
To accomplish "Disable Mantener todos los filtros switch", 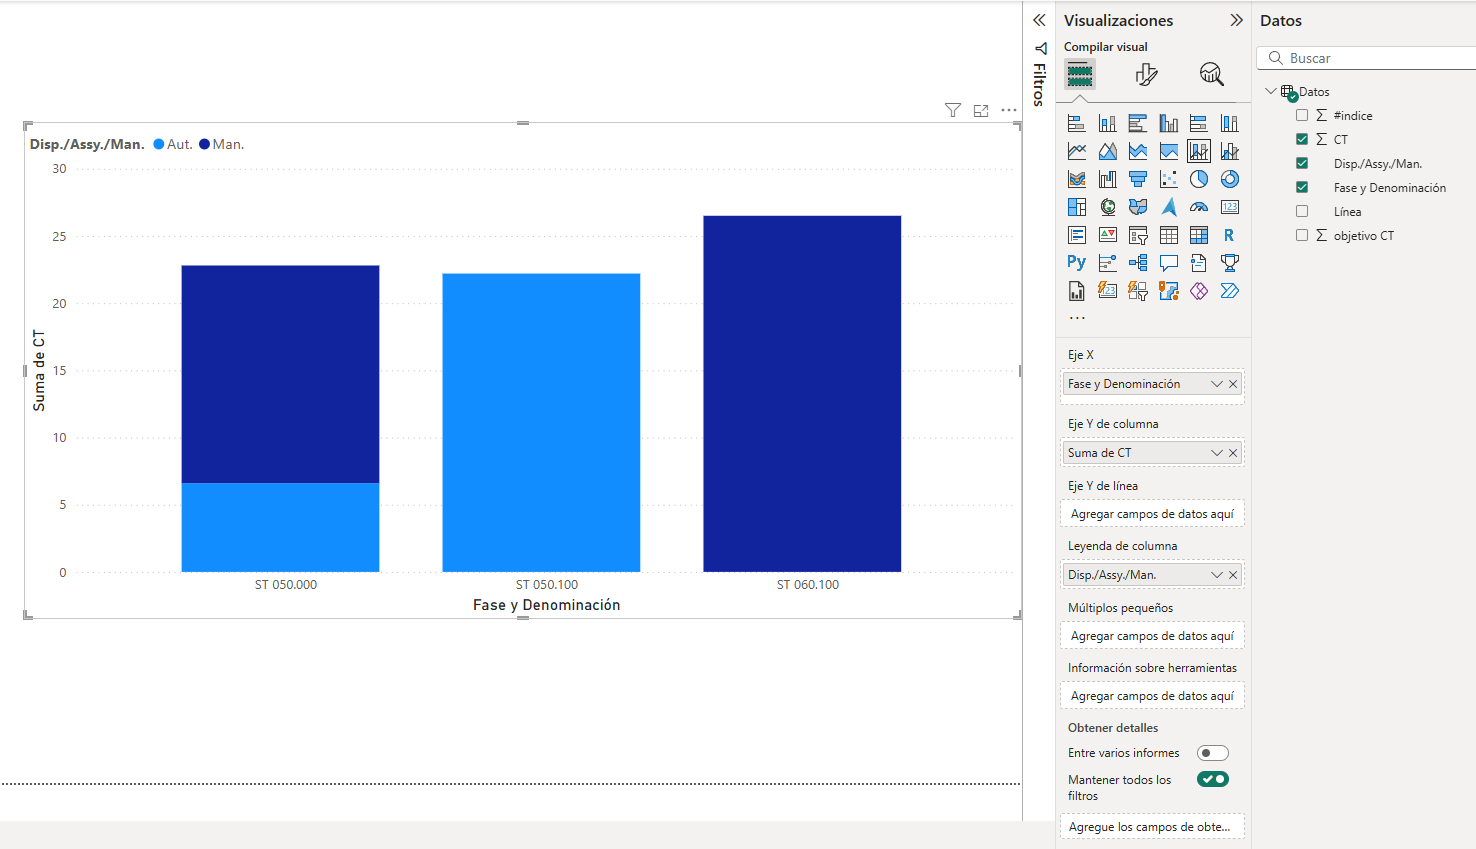I will (x=1213, y=779).
